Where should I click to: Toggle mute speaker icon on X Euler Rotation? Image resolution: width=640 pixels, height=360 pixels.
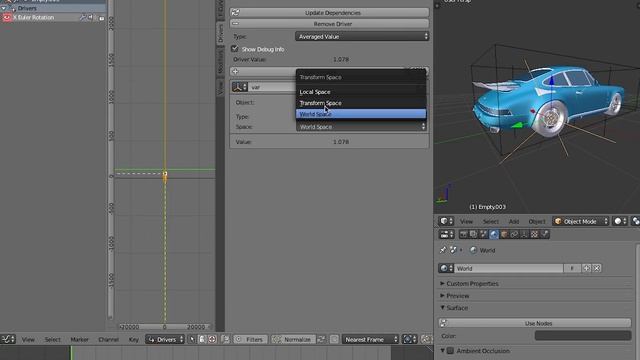click(x=91, y=18)
